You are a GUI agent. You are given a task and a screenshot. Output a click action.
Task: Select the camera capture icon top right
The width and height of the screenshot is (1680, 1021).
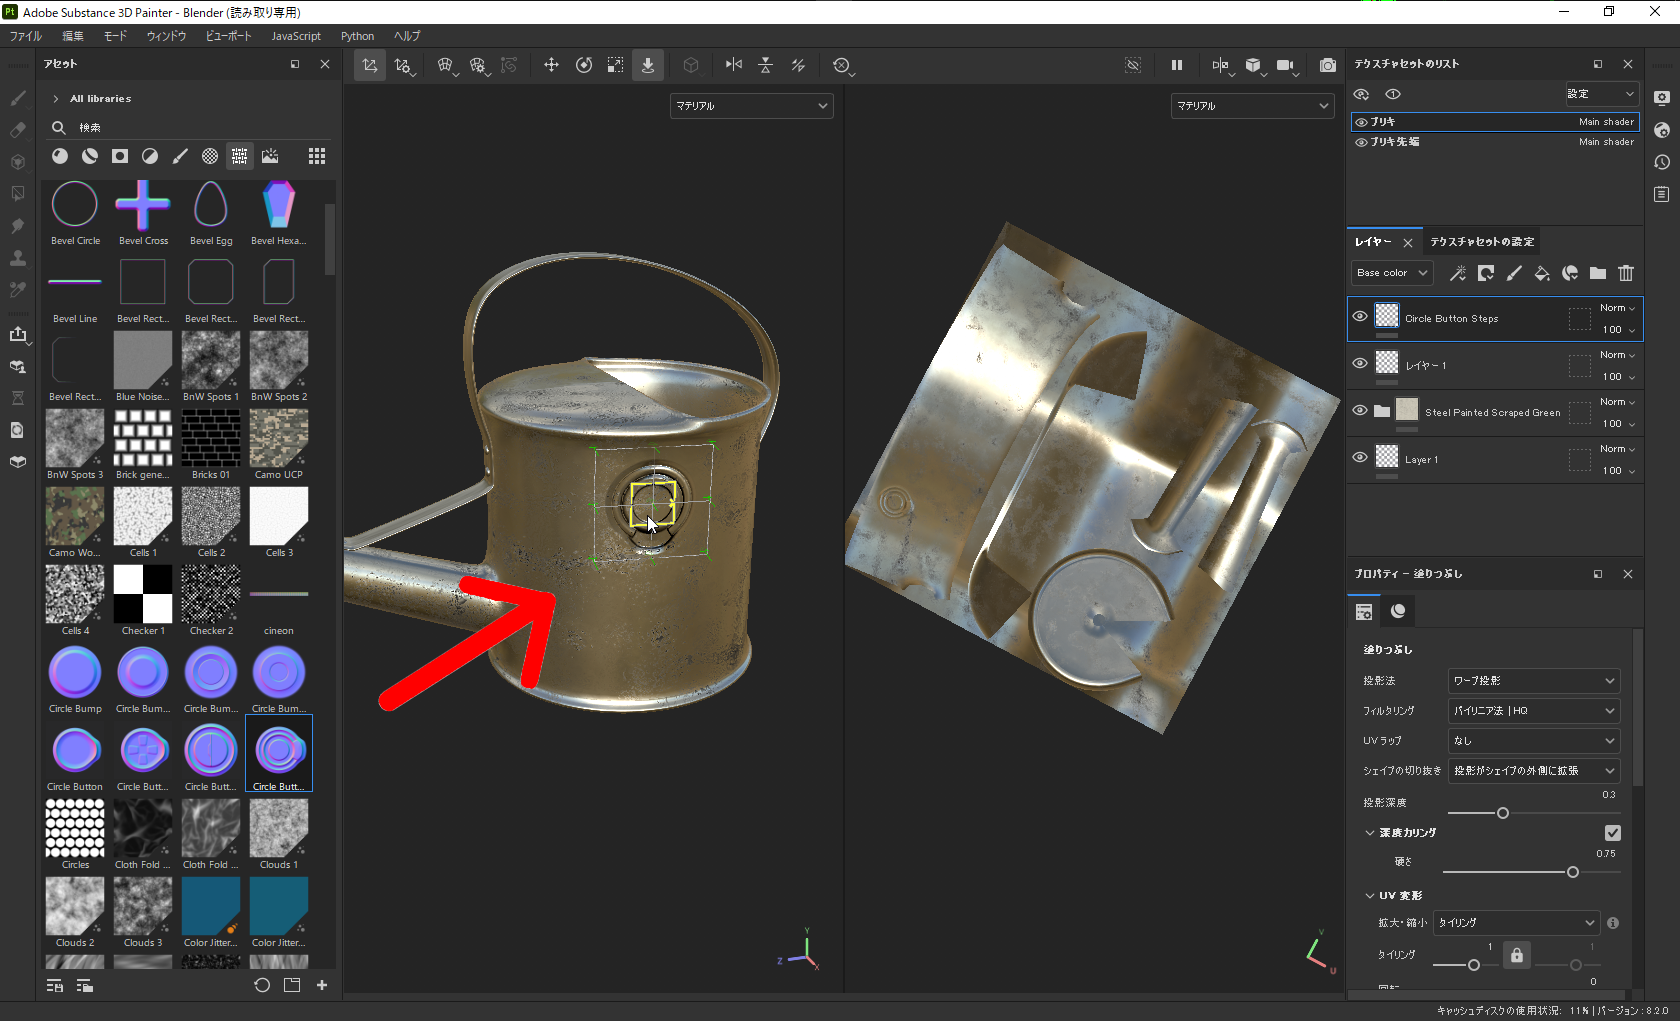(1327, 65)
